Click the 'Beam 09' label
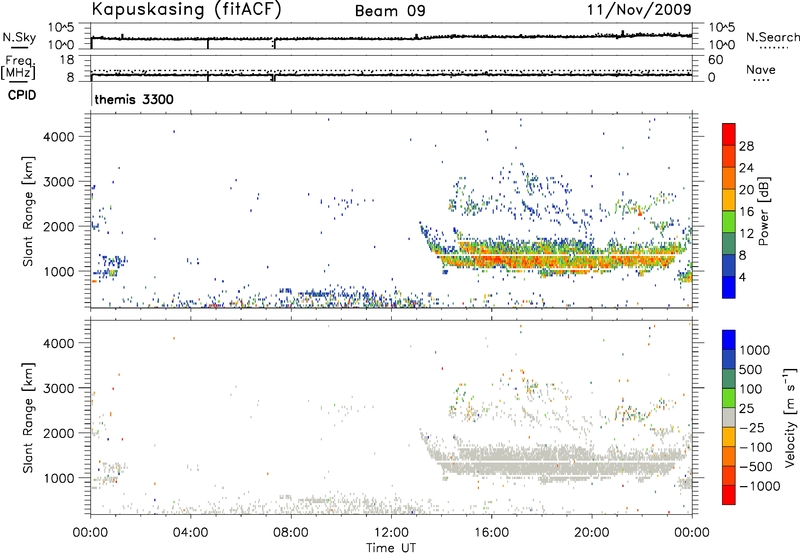 pos(390,11)
